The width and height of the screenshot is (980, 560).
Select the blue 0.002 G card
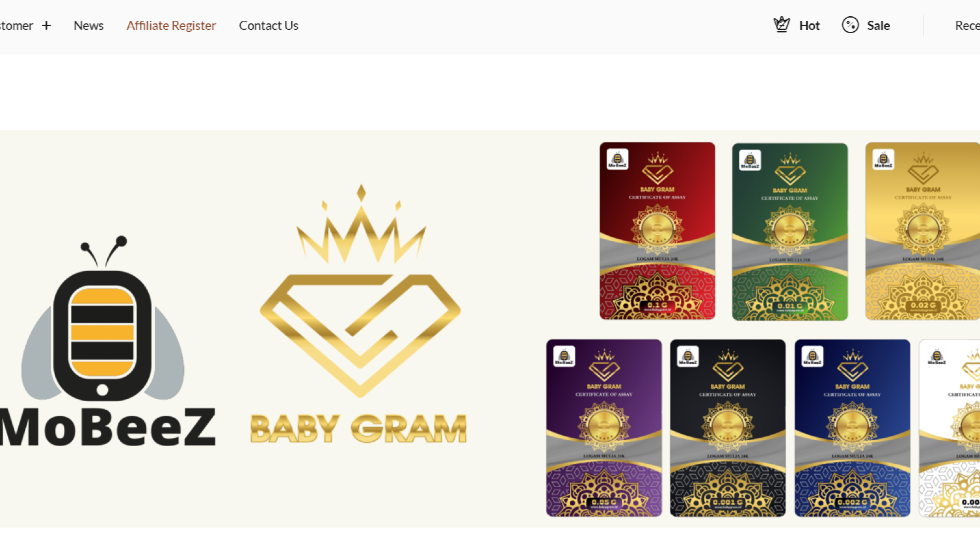click(852, 428)
